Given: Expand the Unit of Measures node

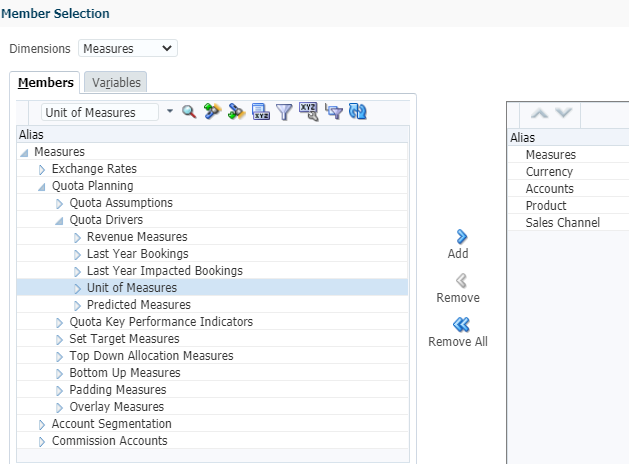Looking at the screenshot, I should [x=77, y=289].
